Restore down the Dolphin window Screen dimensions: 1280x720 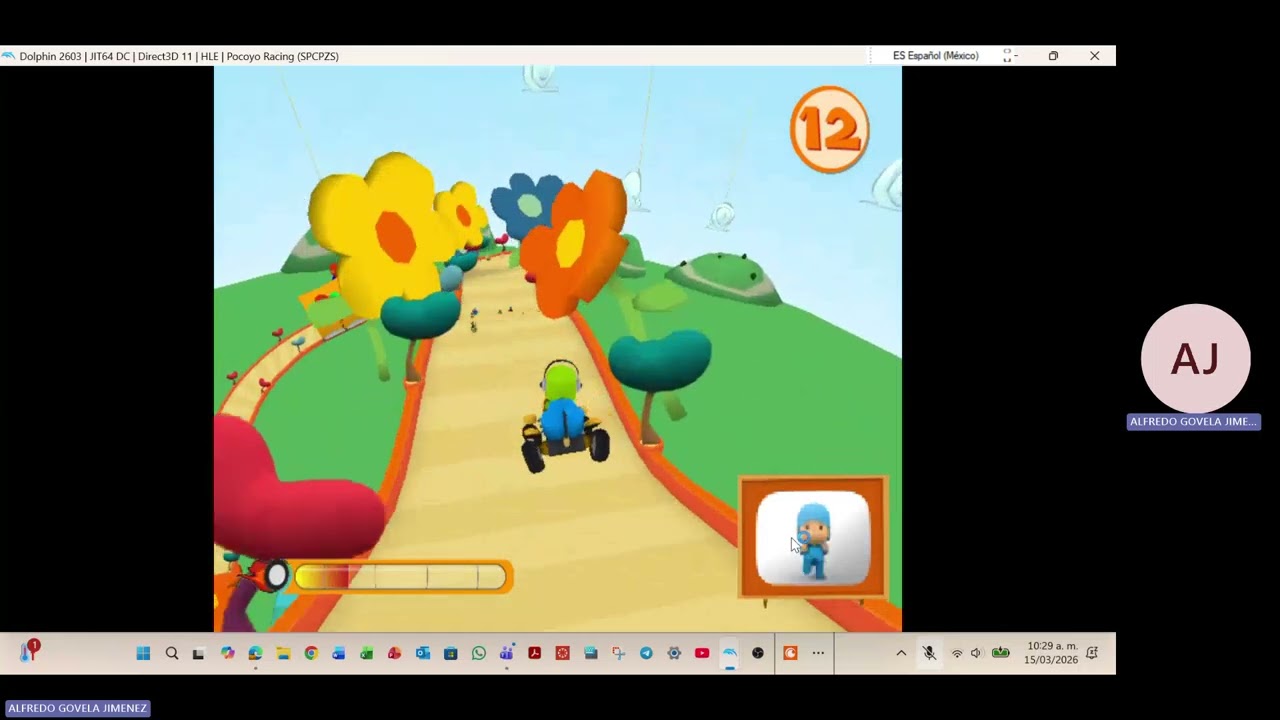click(x=1053, y=56)
